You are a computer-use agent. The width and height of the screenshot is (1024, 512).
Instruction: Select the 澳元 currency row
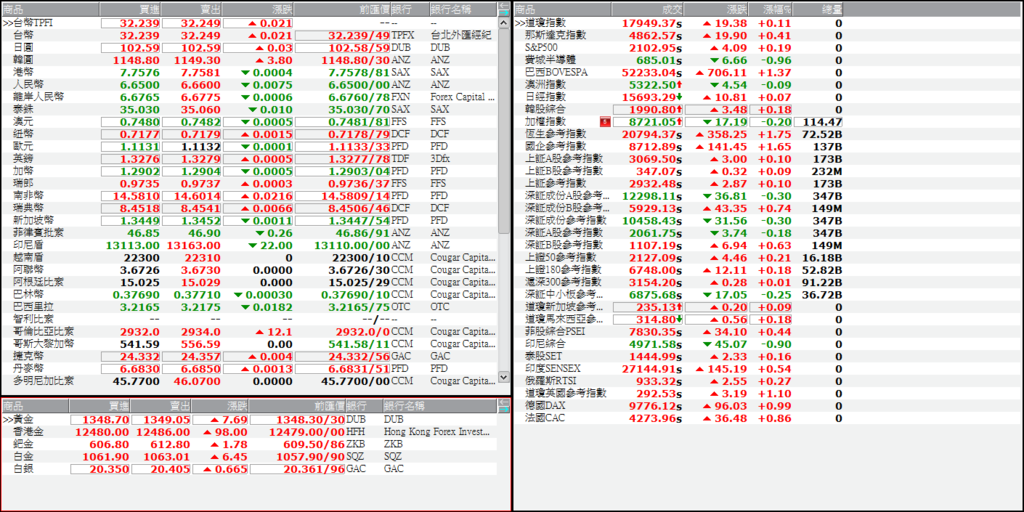tap(249, 121)
